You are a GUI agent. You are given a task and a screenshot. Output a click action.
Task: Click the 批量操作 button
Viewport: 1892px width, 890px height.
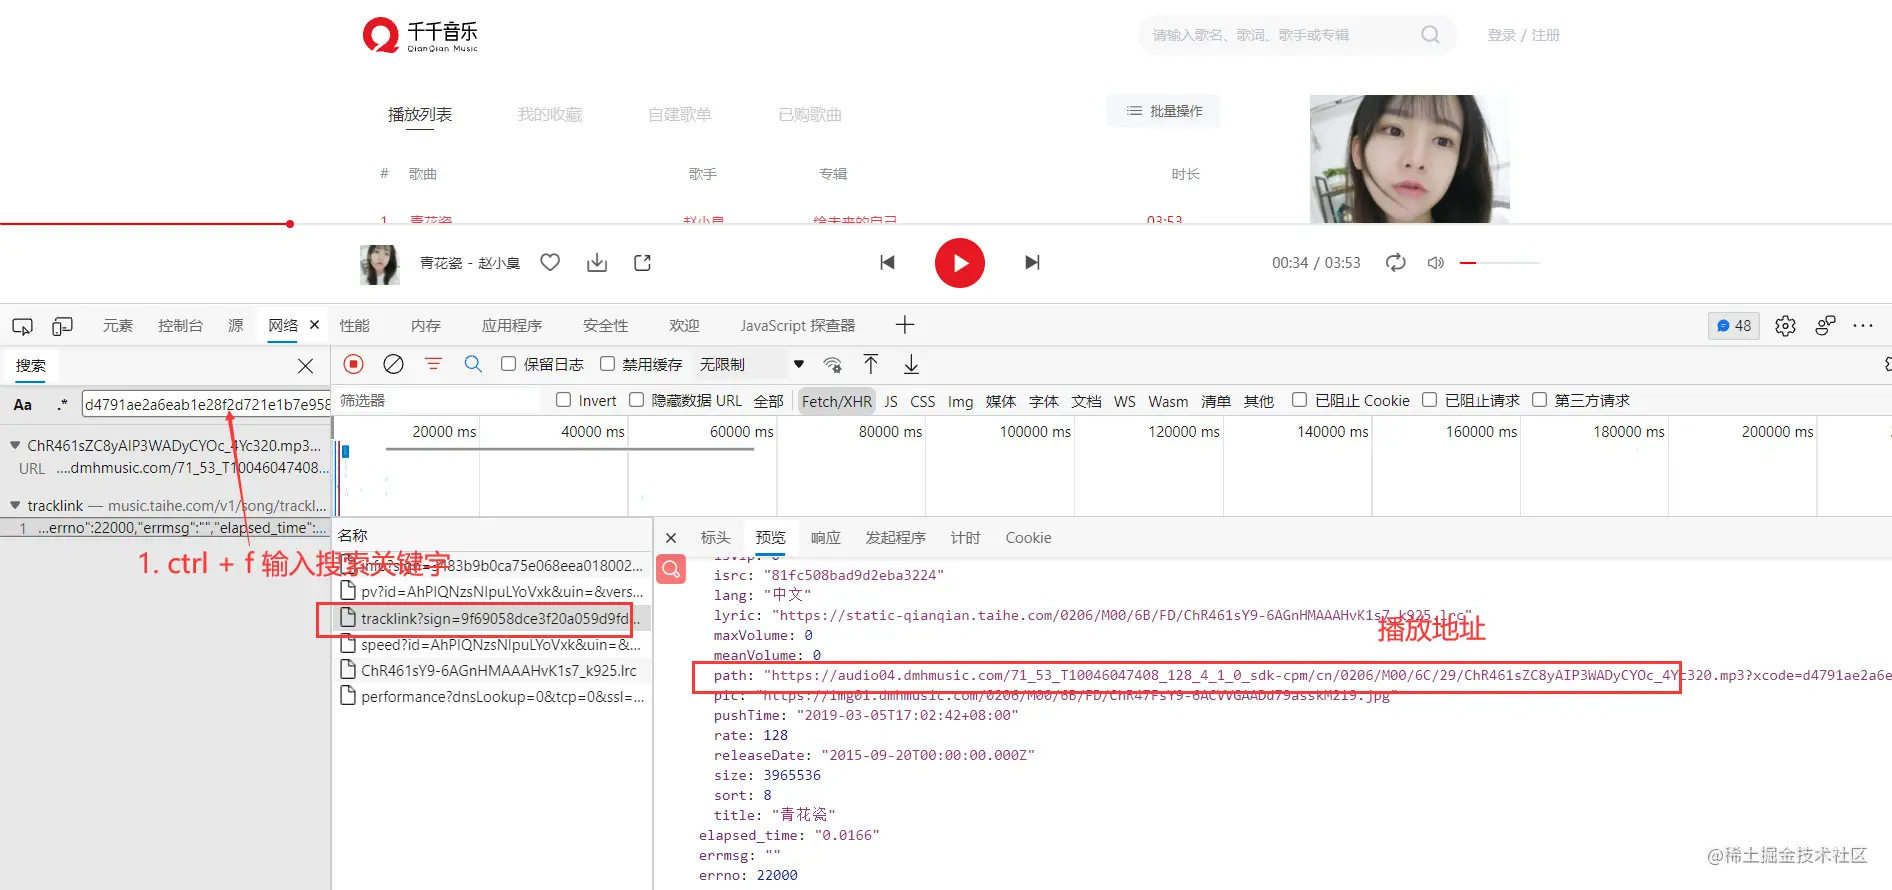[x=1163, y=111]
